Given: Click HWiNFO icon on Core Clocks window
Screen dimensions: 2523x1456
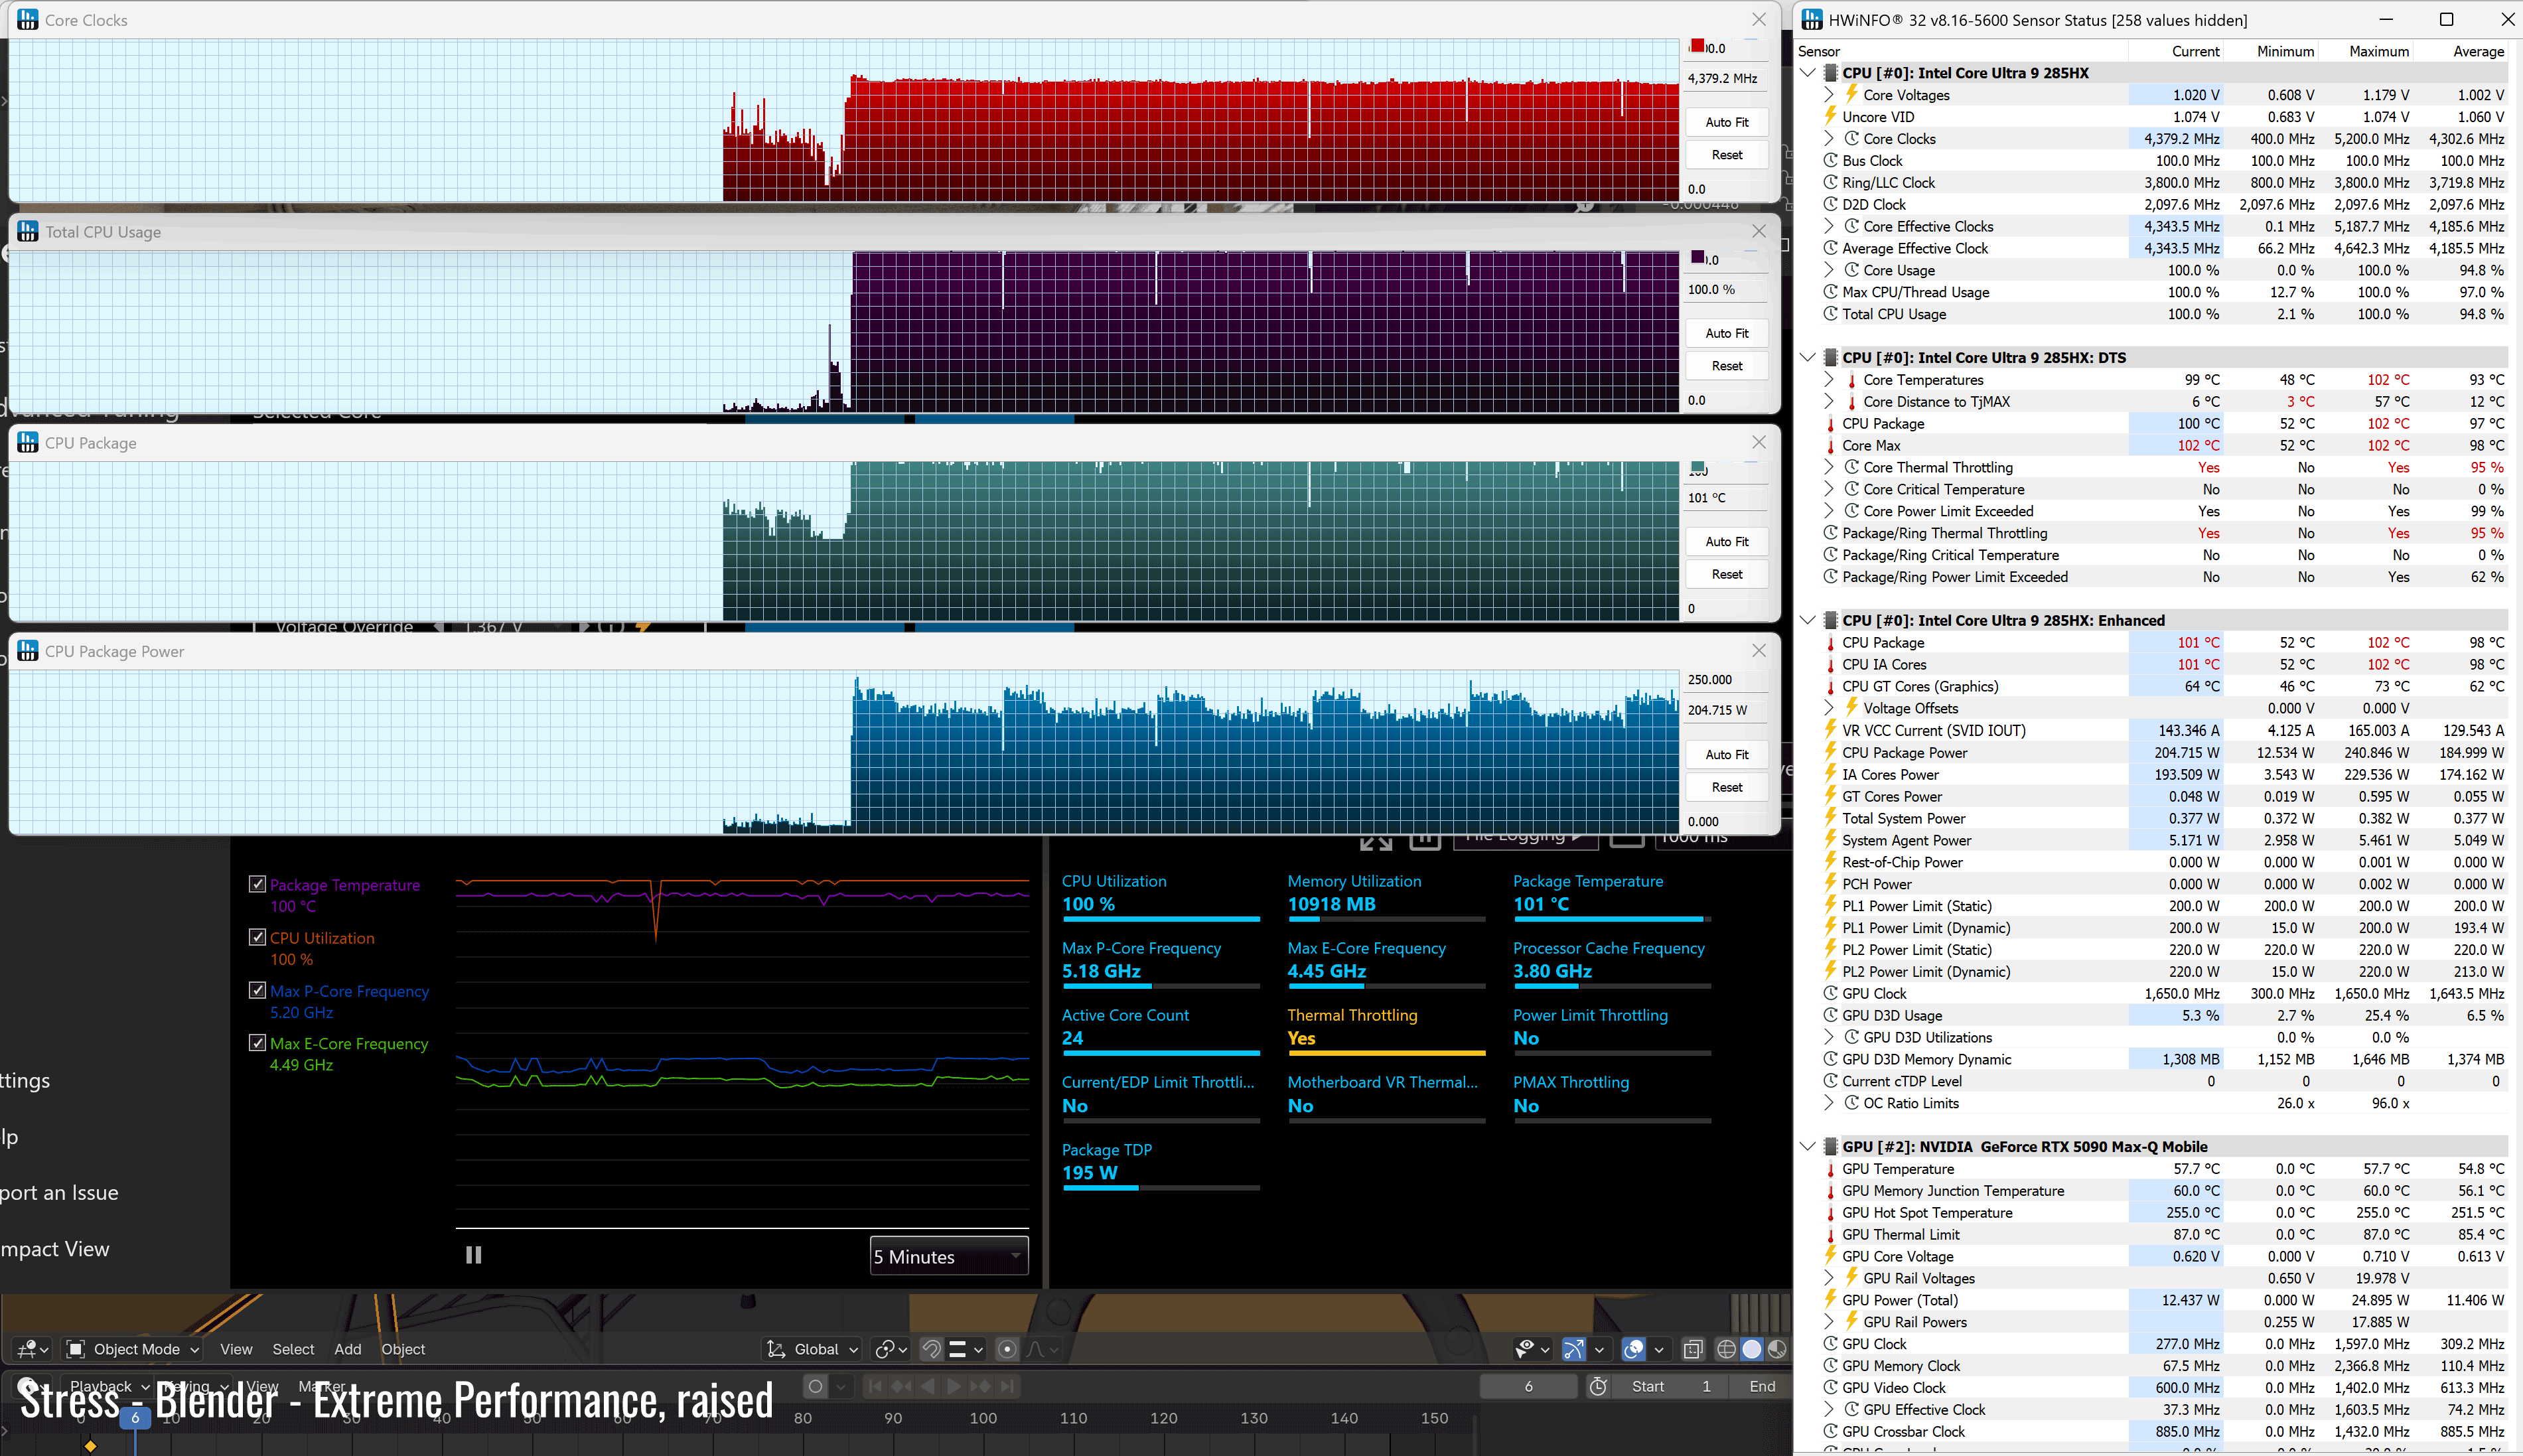Looking at the screenshot, I should pos(28,20).
